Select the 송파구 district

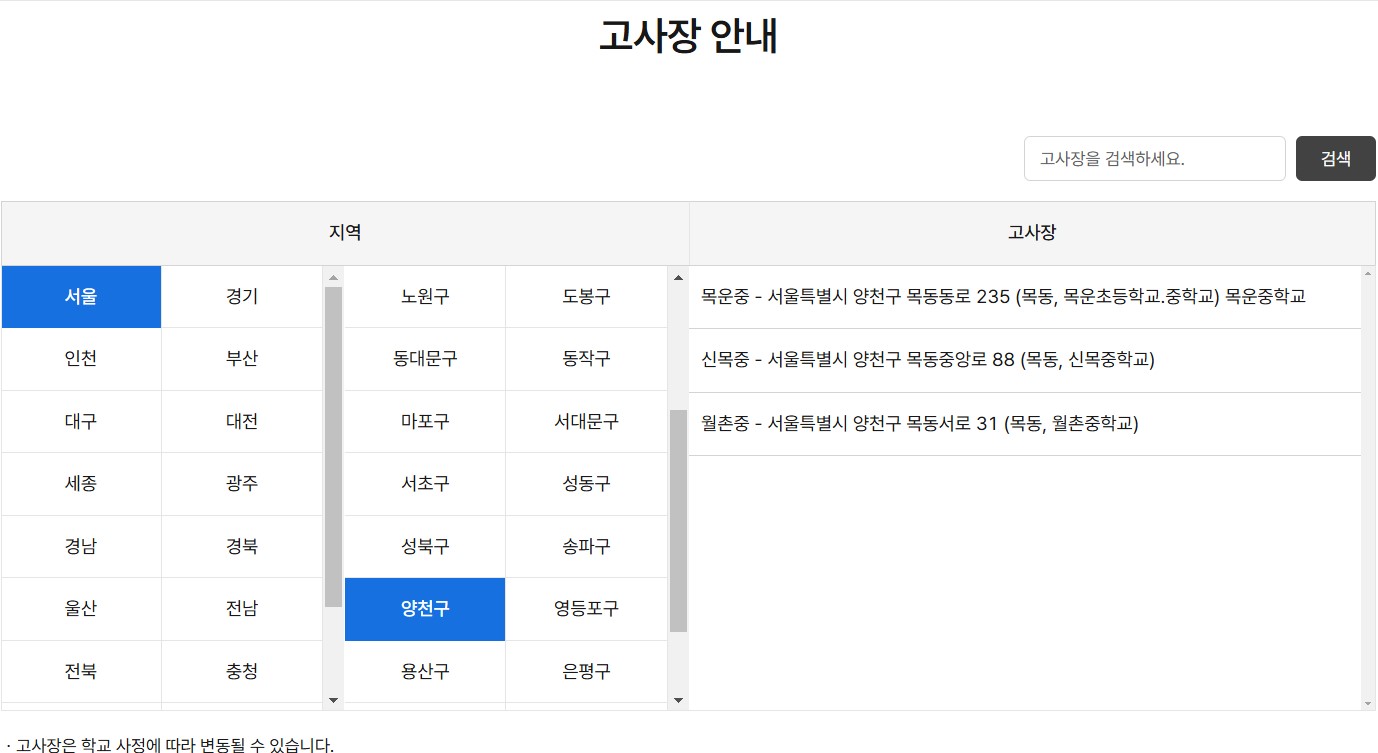(586, 546)
